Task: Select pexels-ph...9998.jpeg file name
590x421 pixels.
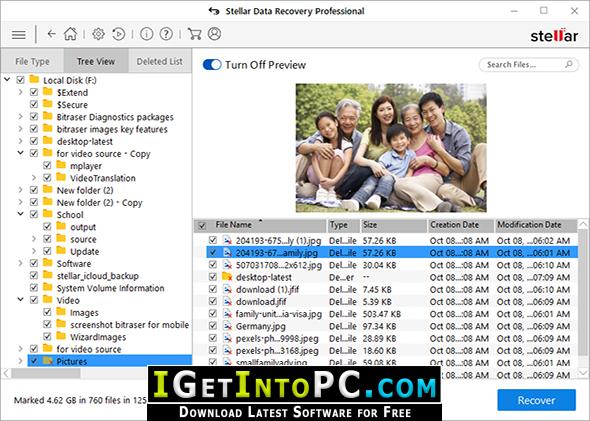Action: (x=277, y=339)
